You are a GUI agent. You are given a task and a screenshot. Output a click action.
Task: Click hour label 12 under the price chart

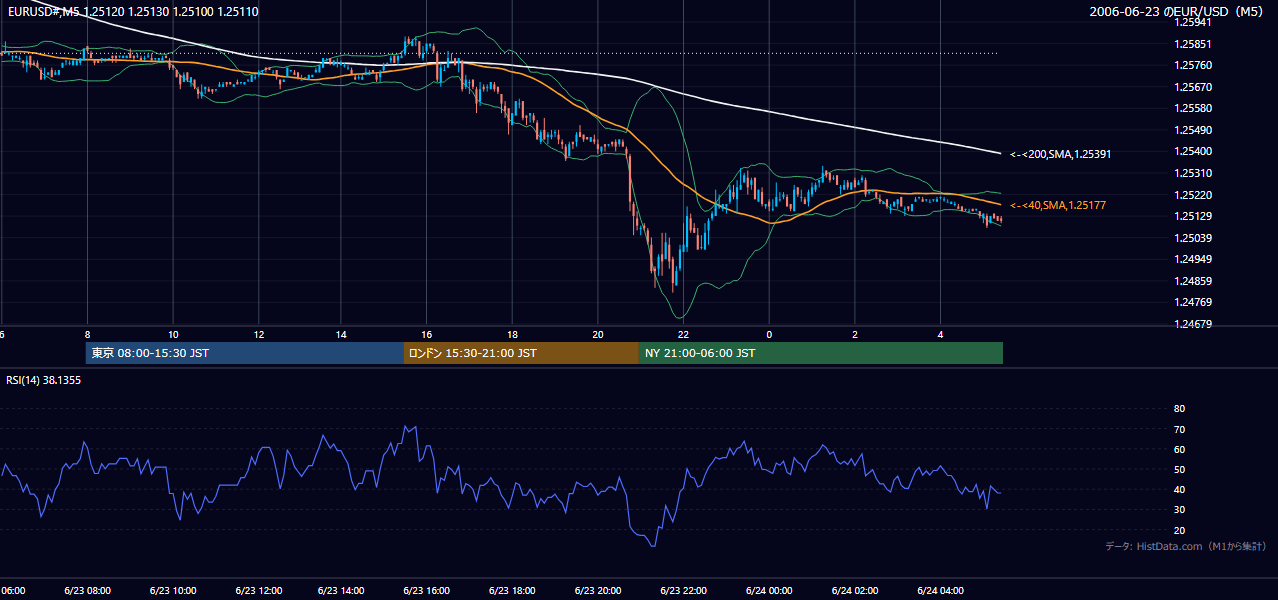point(258,334)
